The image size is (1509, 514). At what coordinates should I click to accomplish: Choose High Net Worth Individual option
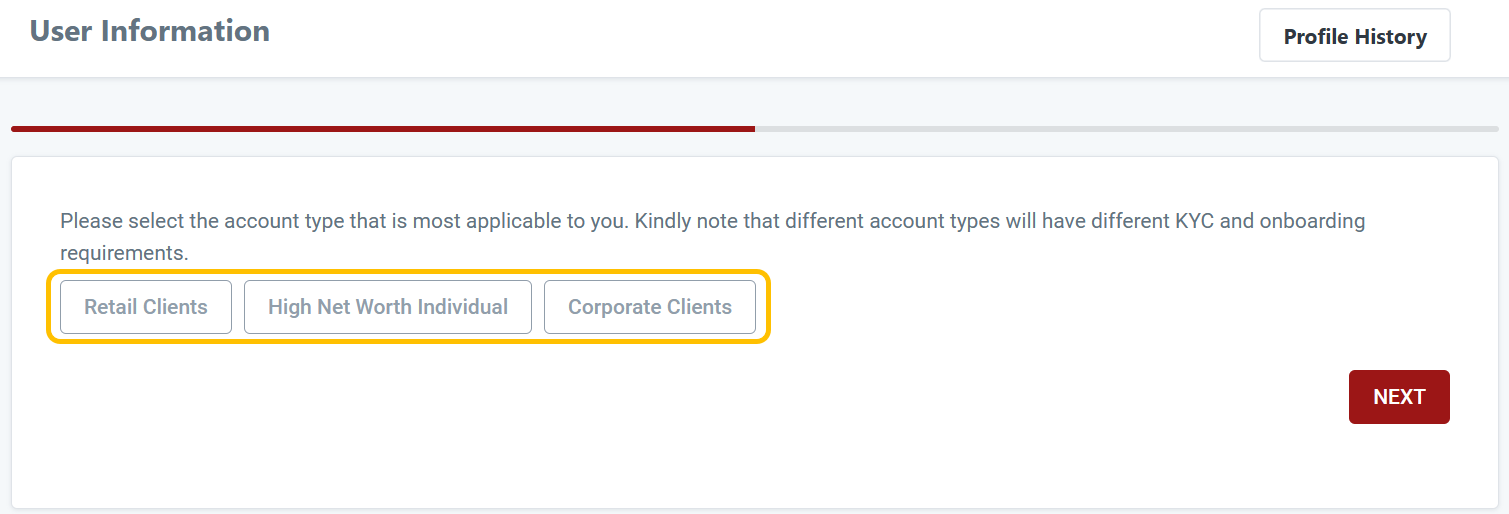tap(388, 307)
